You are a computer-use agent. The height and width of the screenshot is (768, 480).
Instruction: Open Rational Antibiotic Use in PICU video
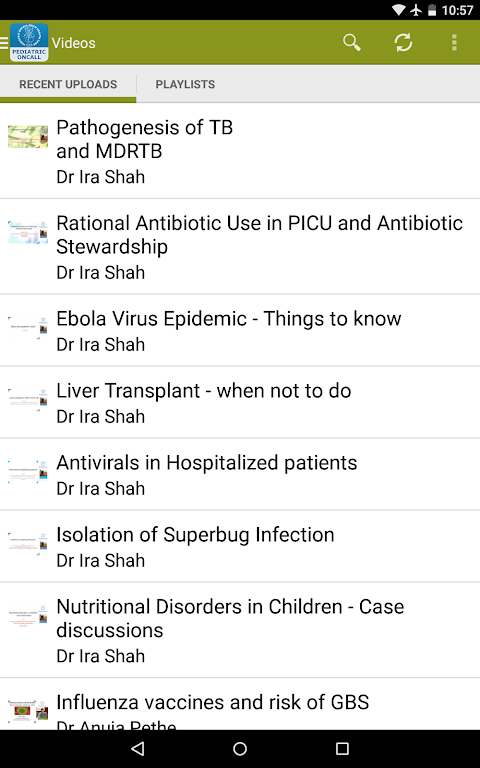pyautogui.click(x=240, y=246)
